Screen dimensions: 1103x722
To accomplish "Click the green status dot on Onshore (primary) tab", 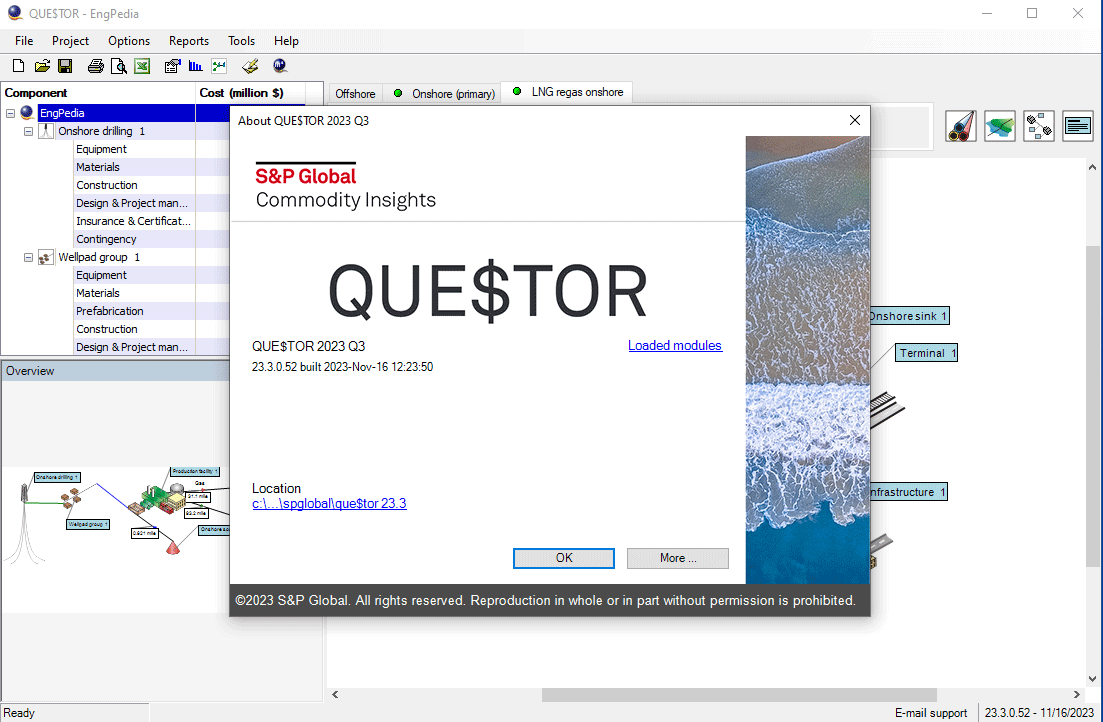I will point(398,93).
